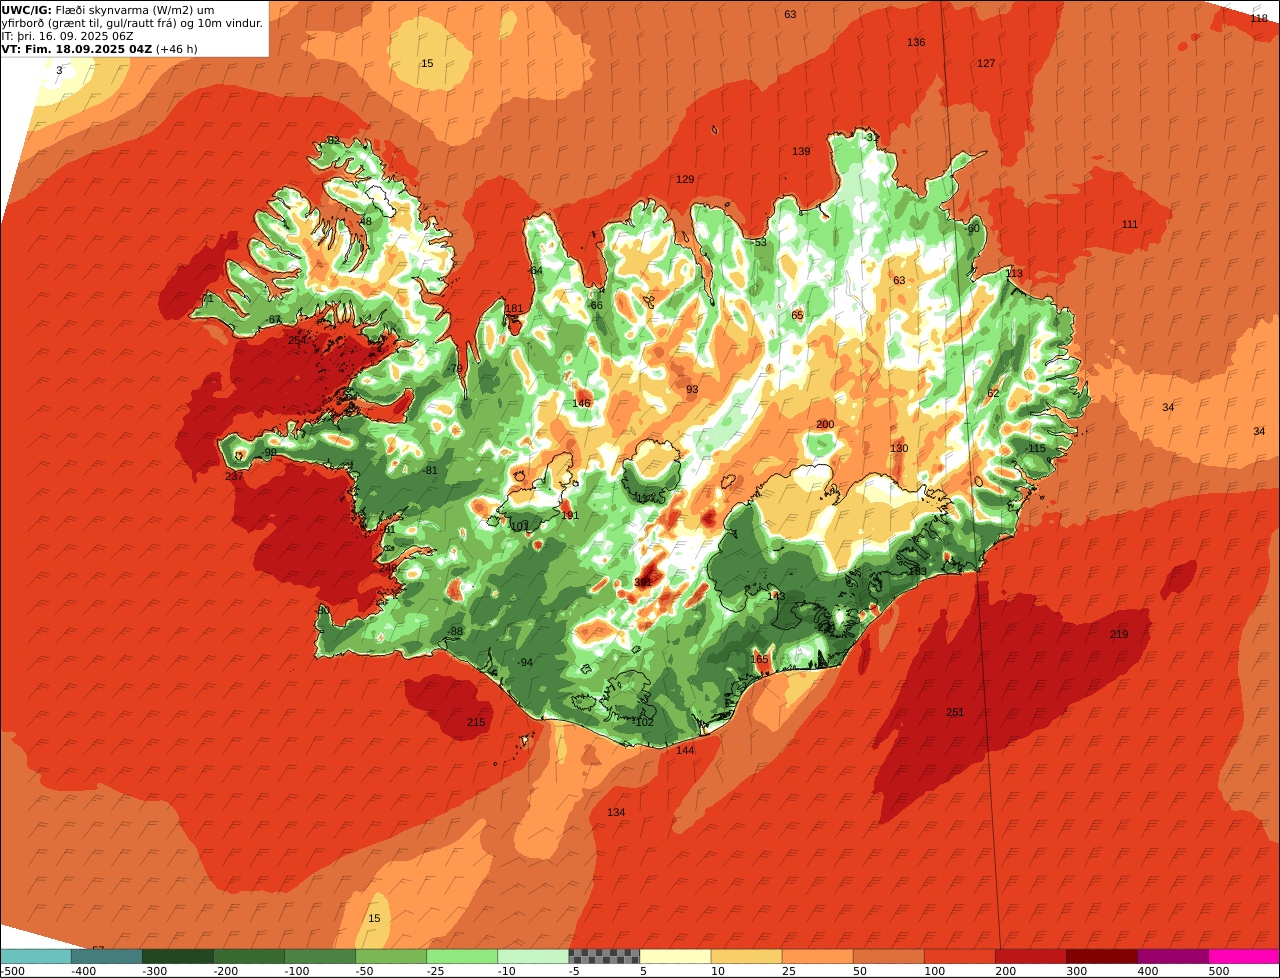Click the checkered -5 to 5 legend swatch
1280x978 pixels.
(x=604, y=956)
